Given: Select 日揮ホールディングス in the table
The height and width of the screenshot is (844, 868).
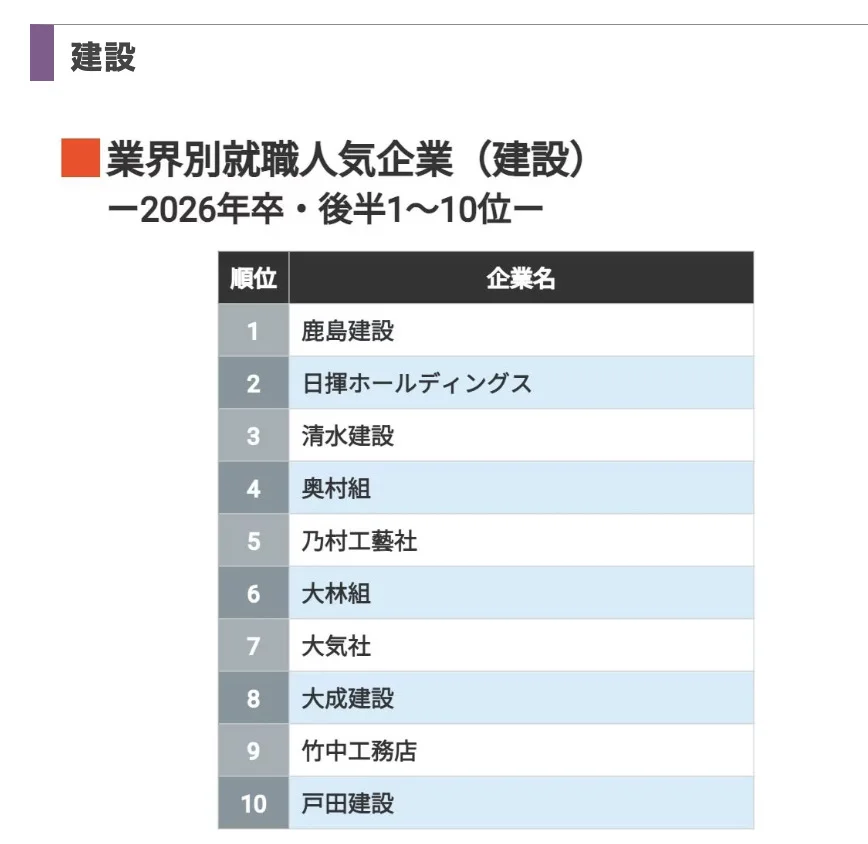Looking at the screenshot, I should [x=417, y=383].
